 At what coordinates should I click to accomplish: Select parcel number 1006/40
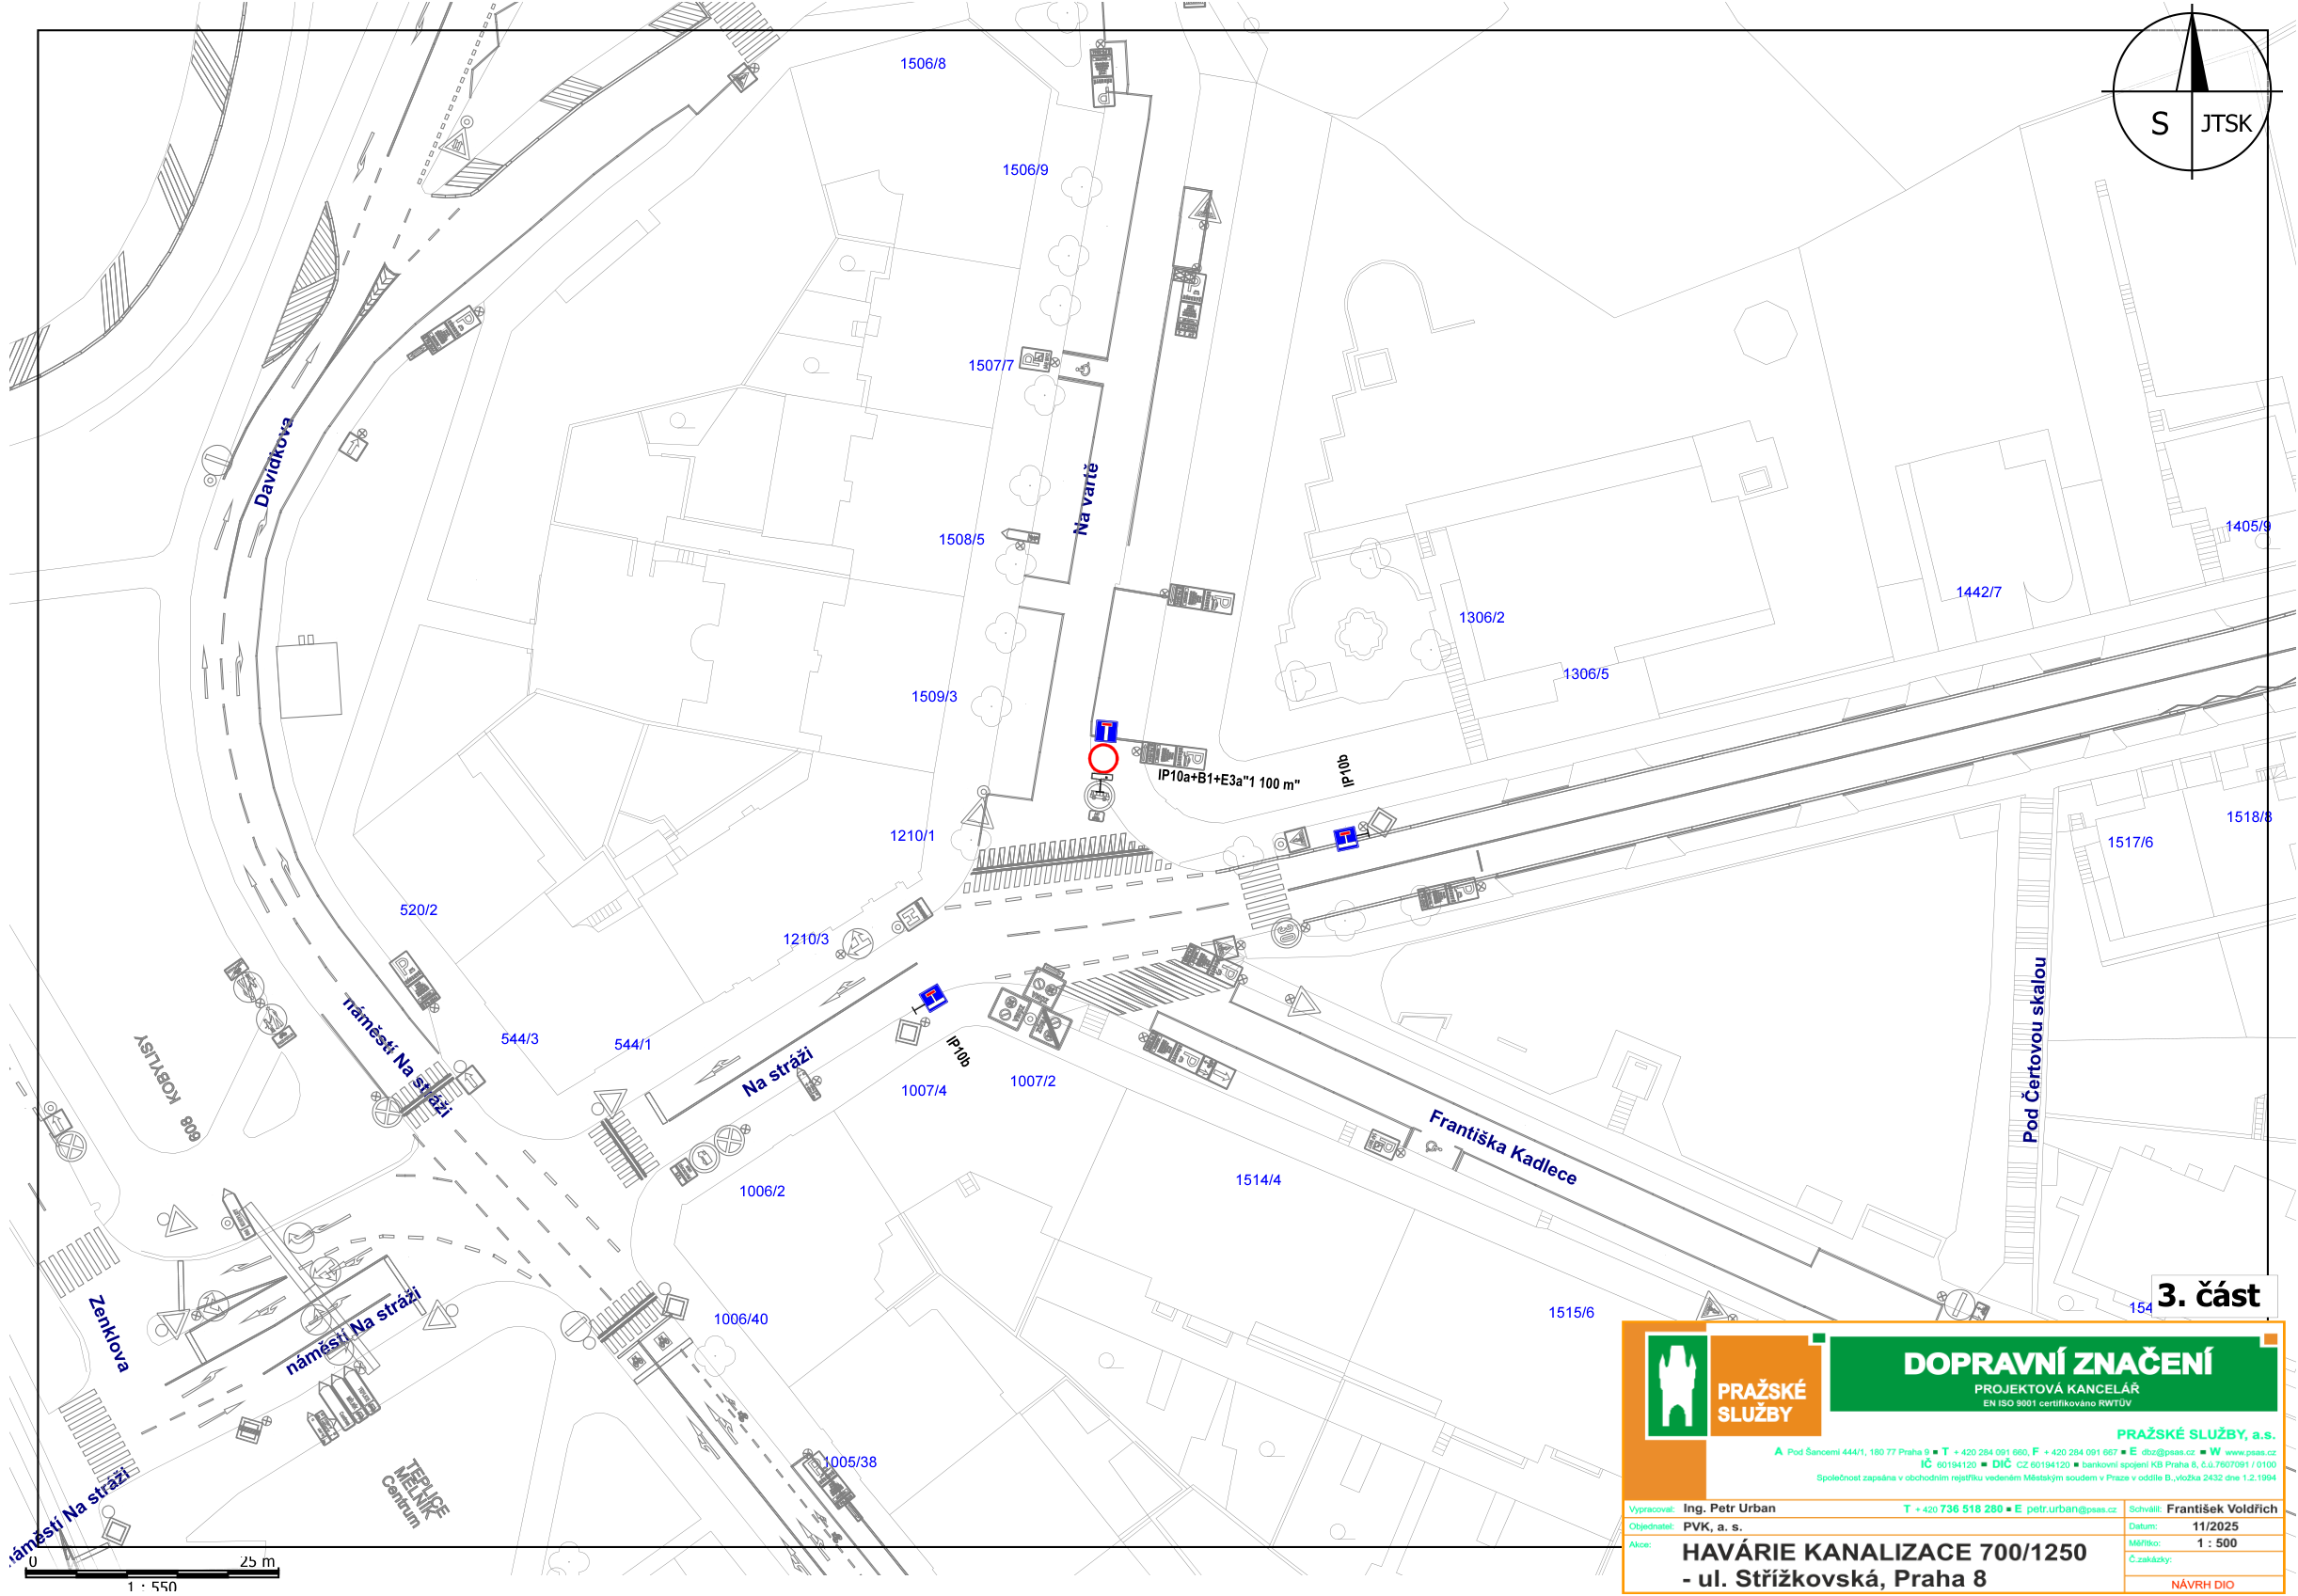[741, 1320]
